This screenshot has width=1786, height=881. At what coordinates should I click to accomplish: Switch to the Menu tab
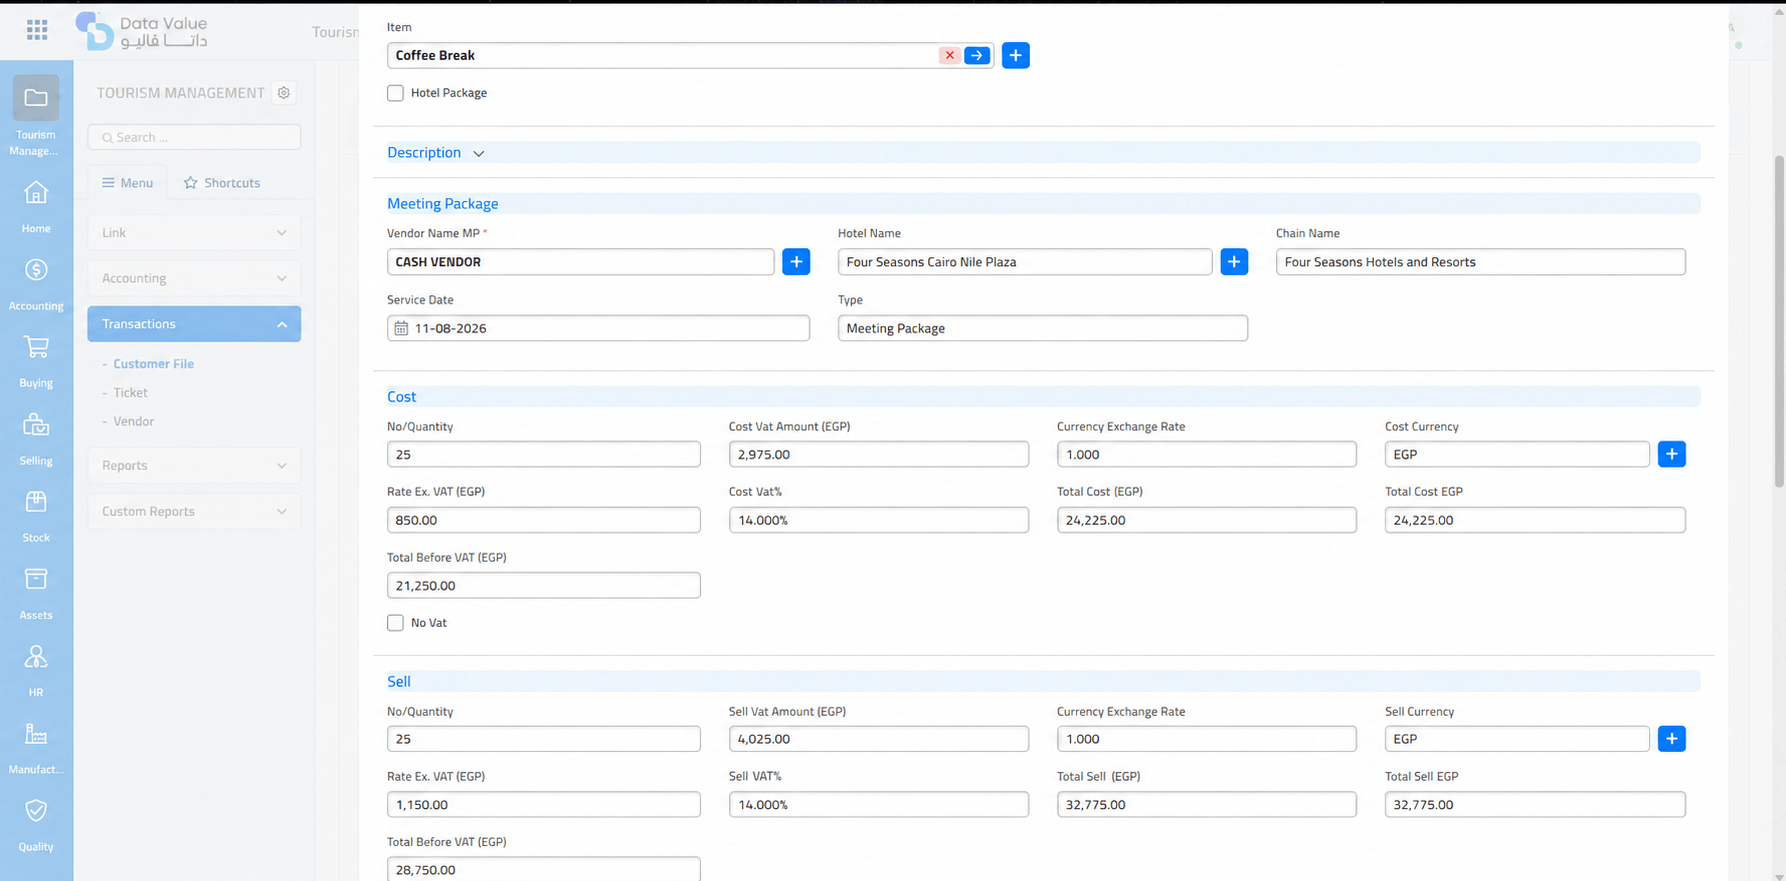point(127,183)
